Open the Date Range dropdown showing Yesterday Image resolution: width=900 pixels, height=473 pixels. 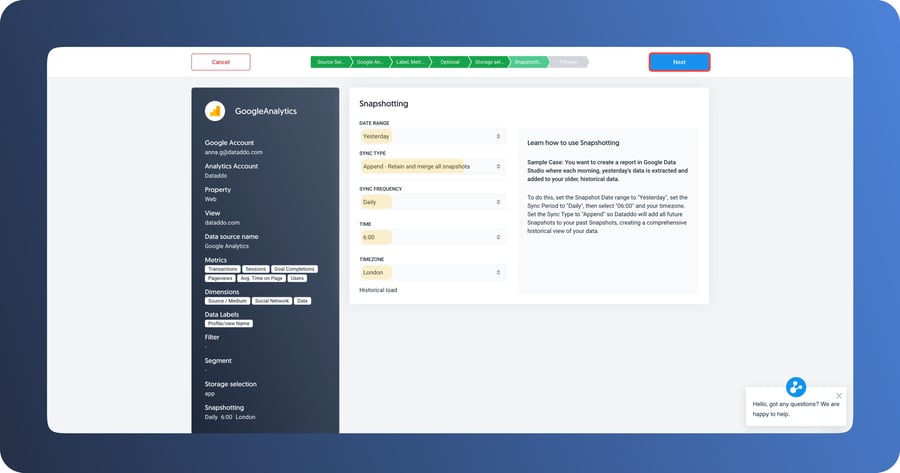pos(433,136)
